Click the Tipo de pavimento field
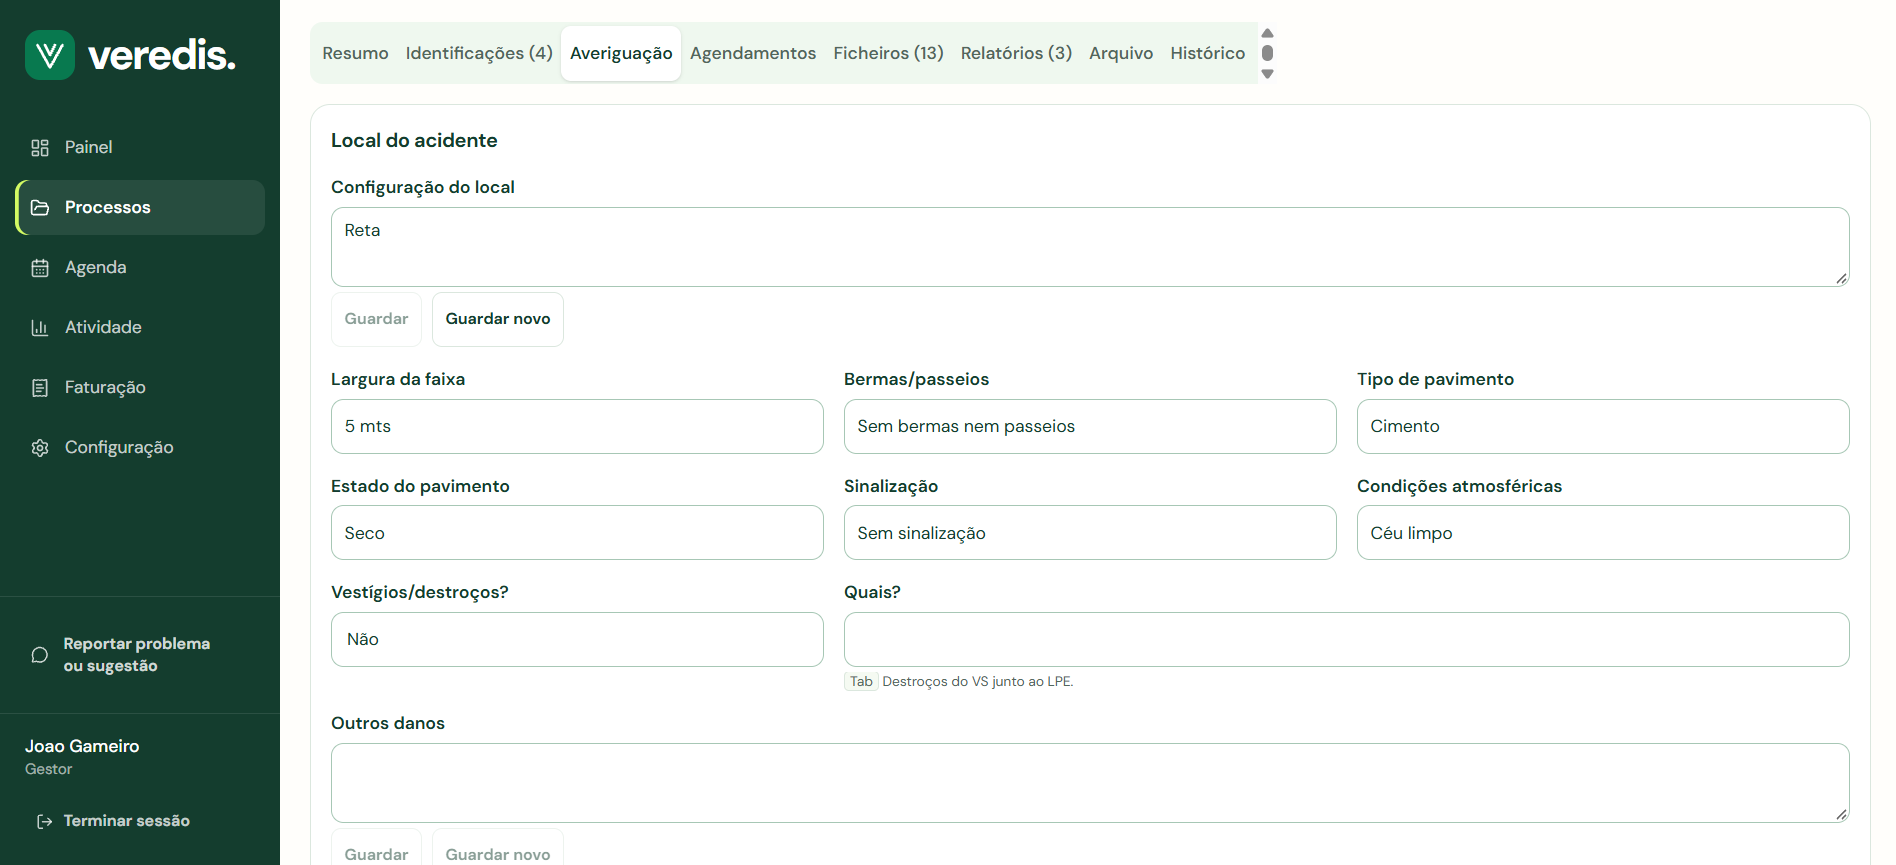This screenshot has width=1896, height=865. (x=1603, y=427)
